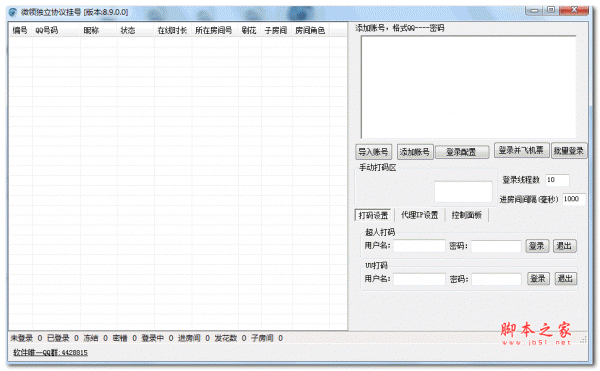Open the 控制面板 tab

tap(466, 215)
